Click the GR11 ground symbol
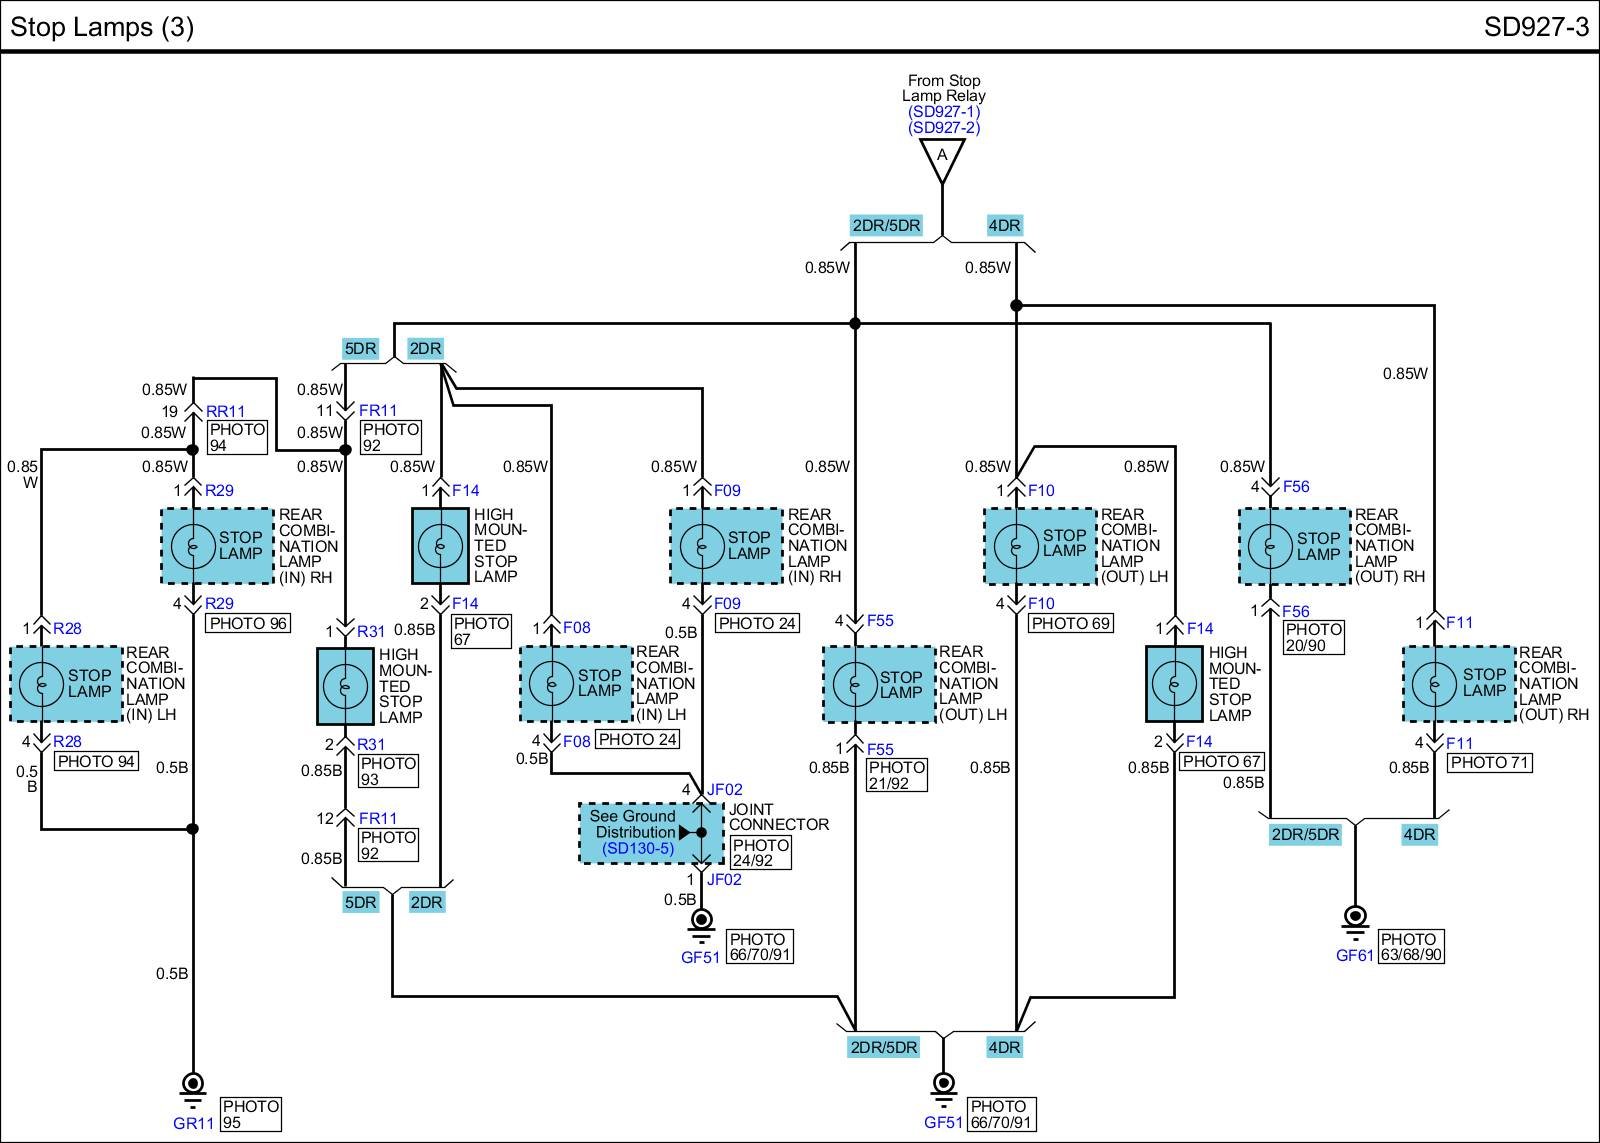 [x=193, y=1086]
